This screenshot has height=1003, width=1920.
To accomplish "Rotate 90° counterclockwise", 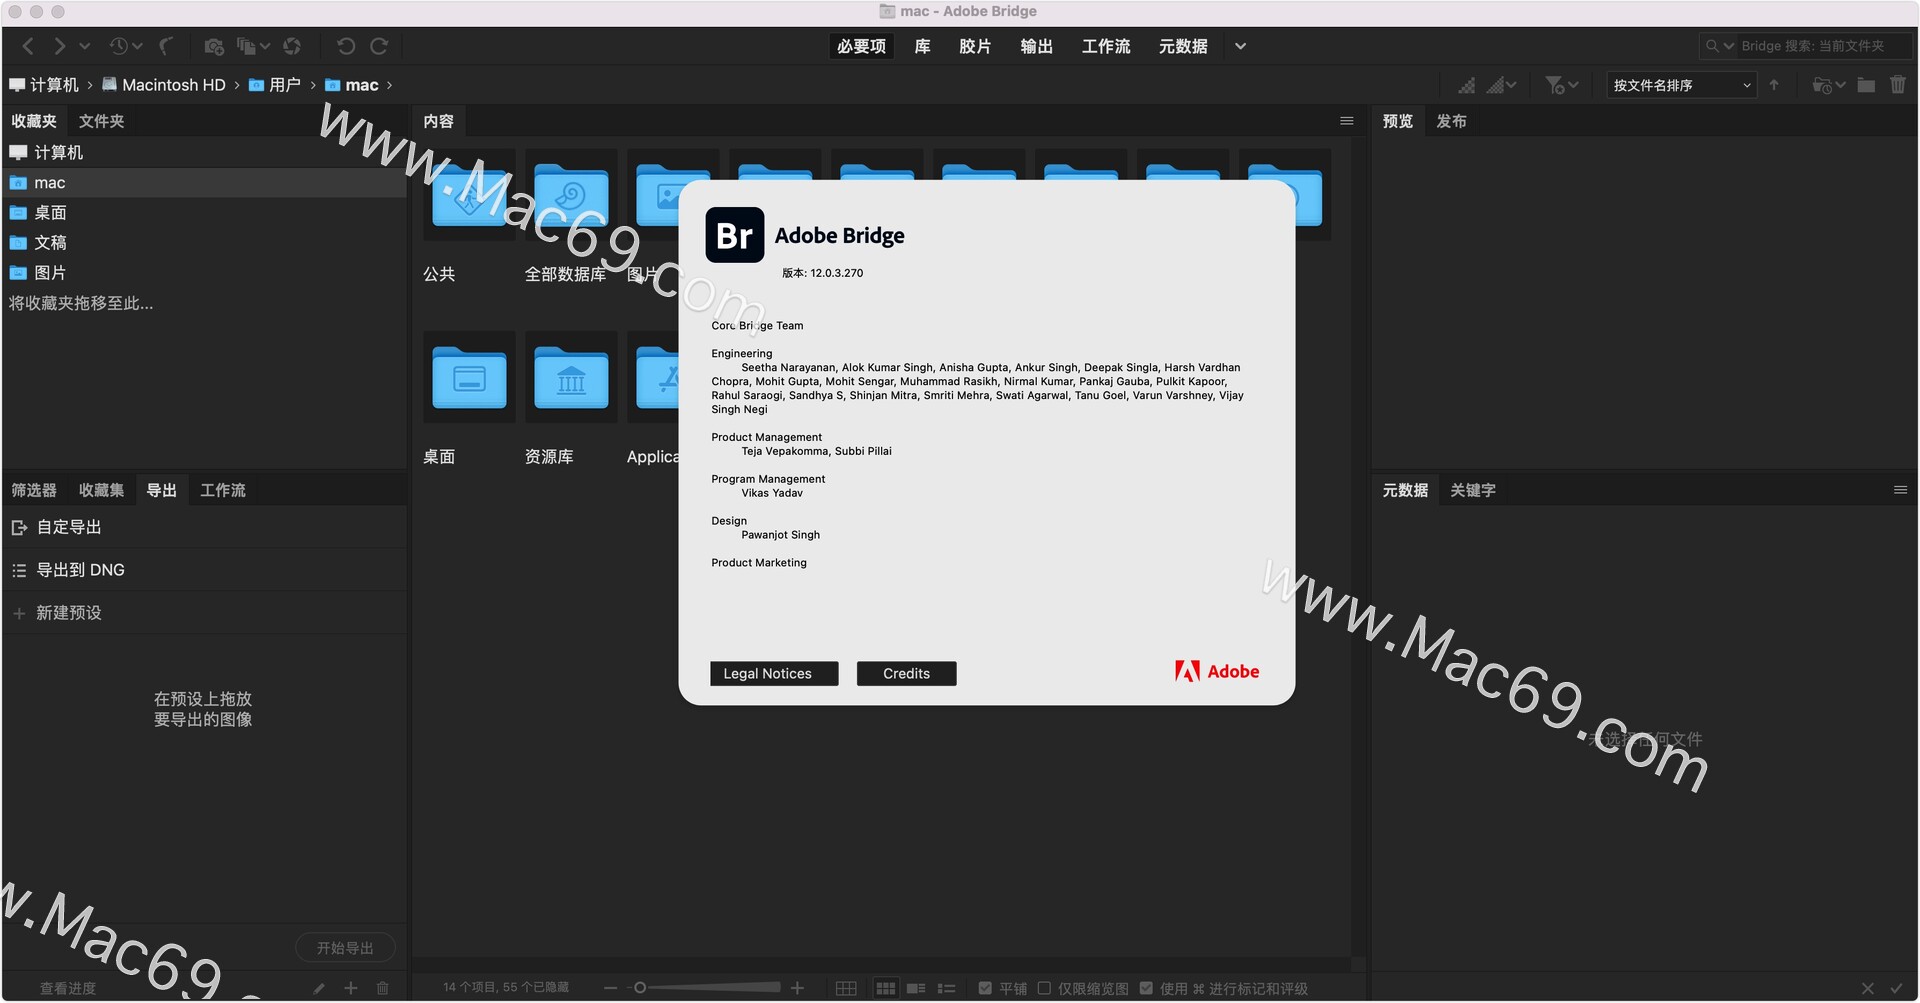I will tap(346, 46).
